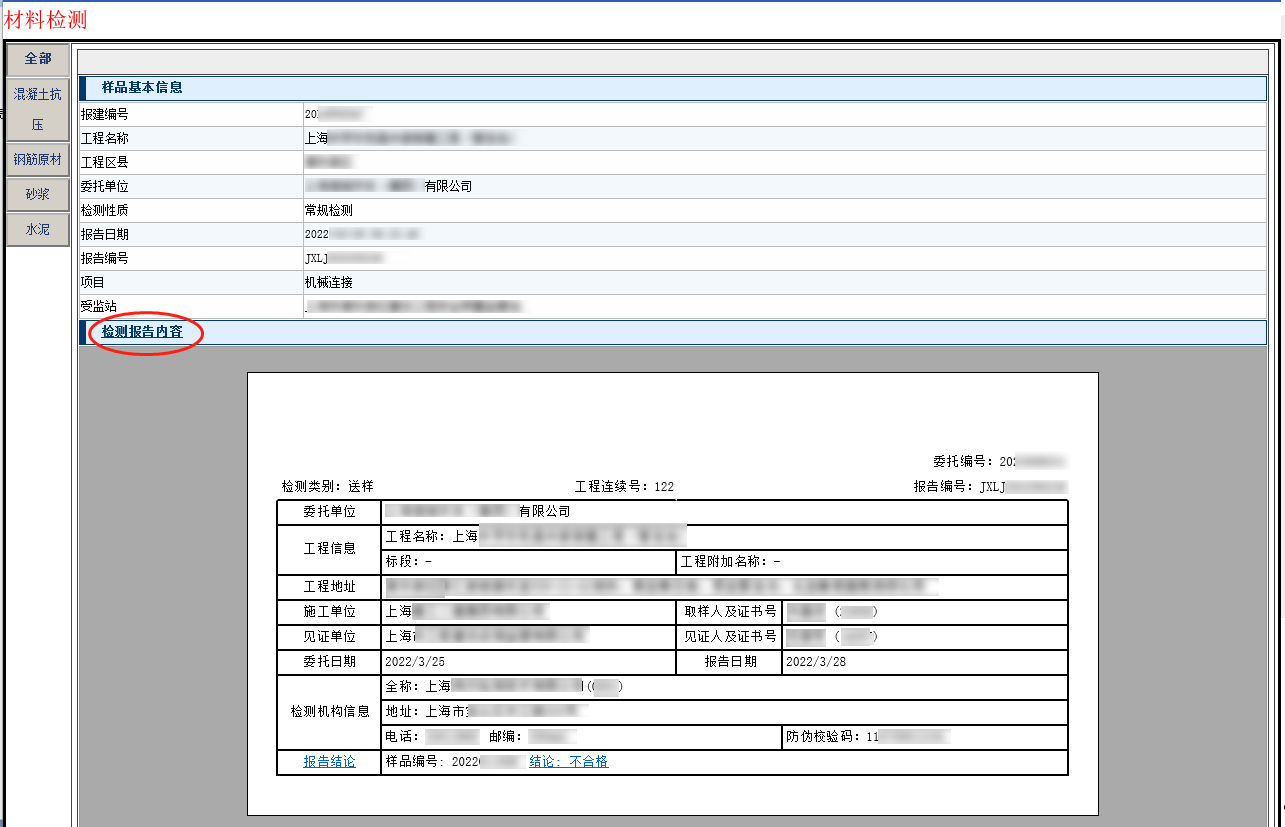The height and width of the screenshot is (827, 1285).
Task: Open the 检测报告内容 link
Action: tap(142, 332)
